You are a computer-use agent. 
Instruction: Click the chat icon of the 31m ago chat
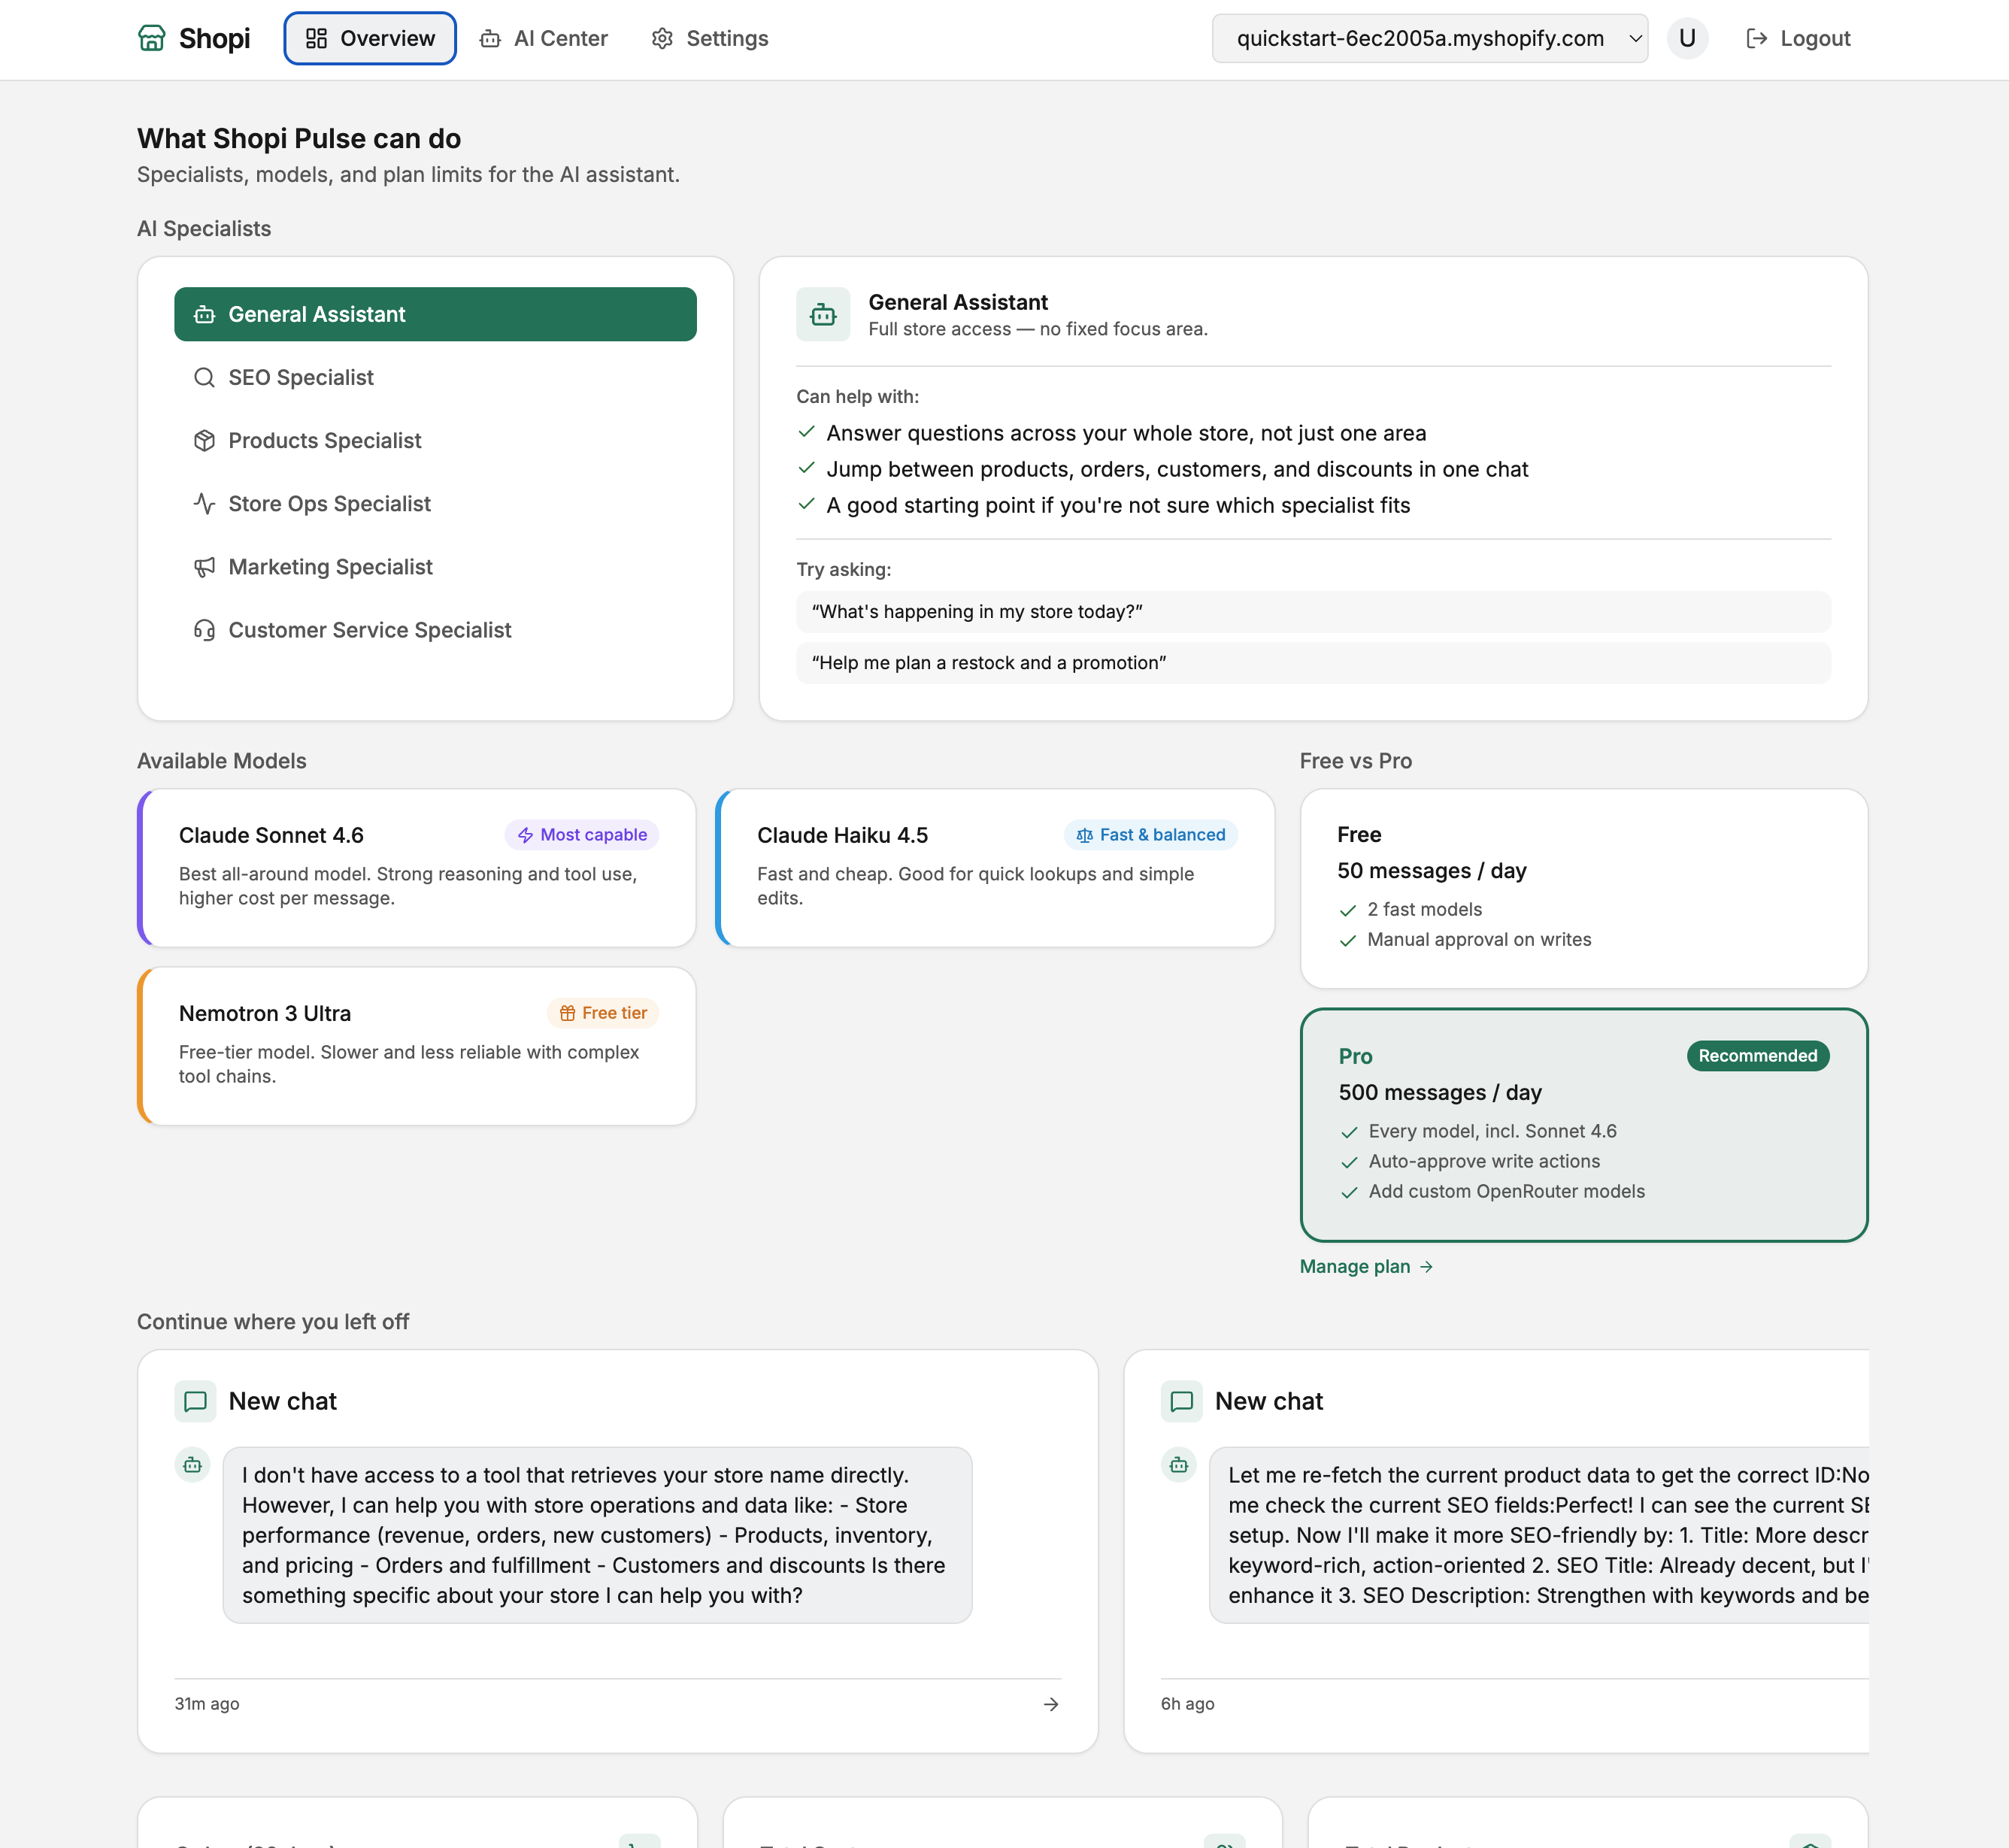(195, 1401)
